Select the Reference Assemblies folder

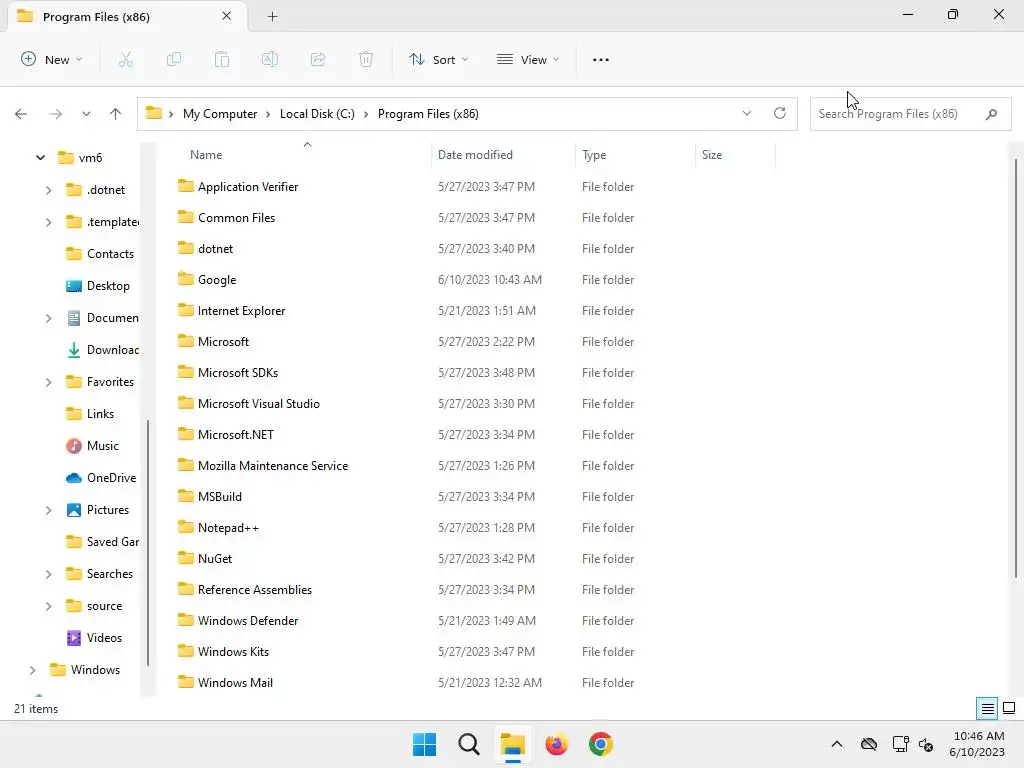coord(255,590)
